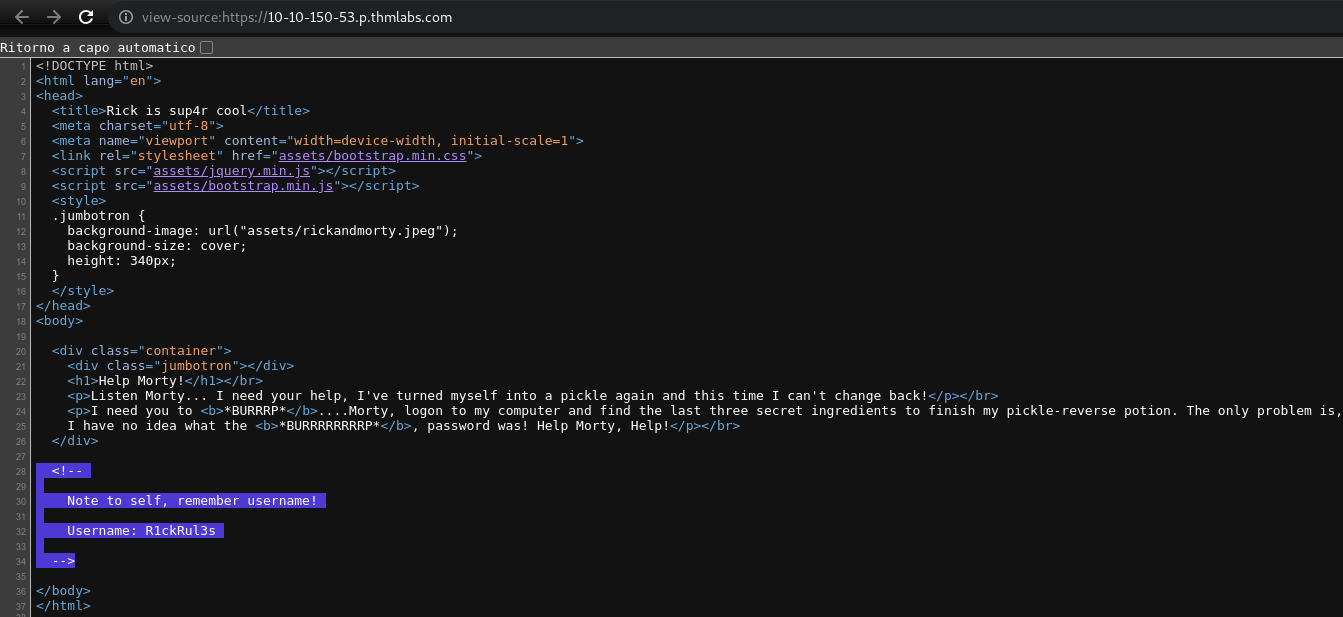Click the 'Note to self, remember username!' line

[192, 501]
